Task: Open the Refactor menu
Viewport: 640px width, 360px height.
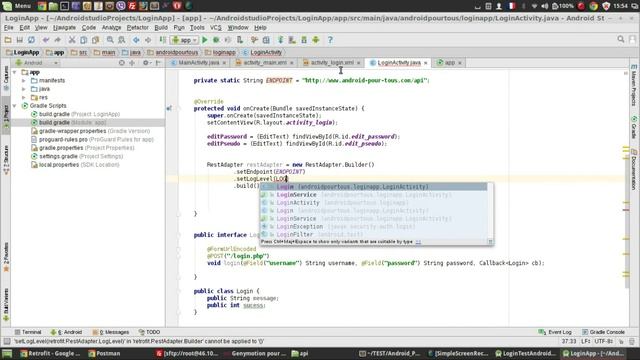Action: pyautogui.click(x=138, y=28)
